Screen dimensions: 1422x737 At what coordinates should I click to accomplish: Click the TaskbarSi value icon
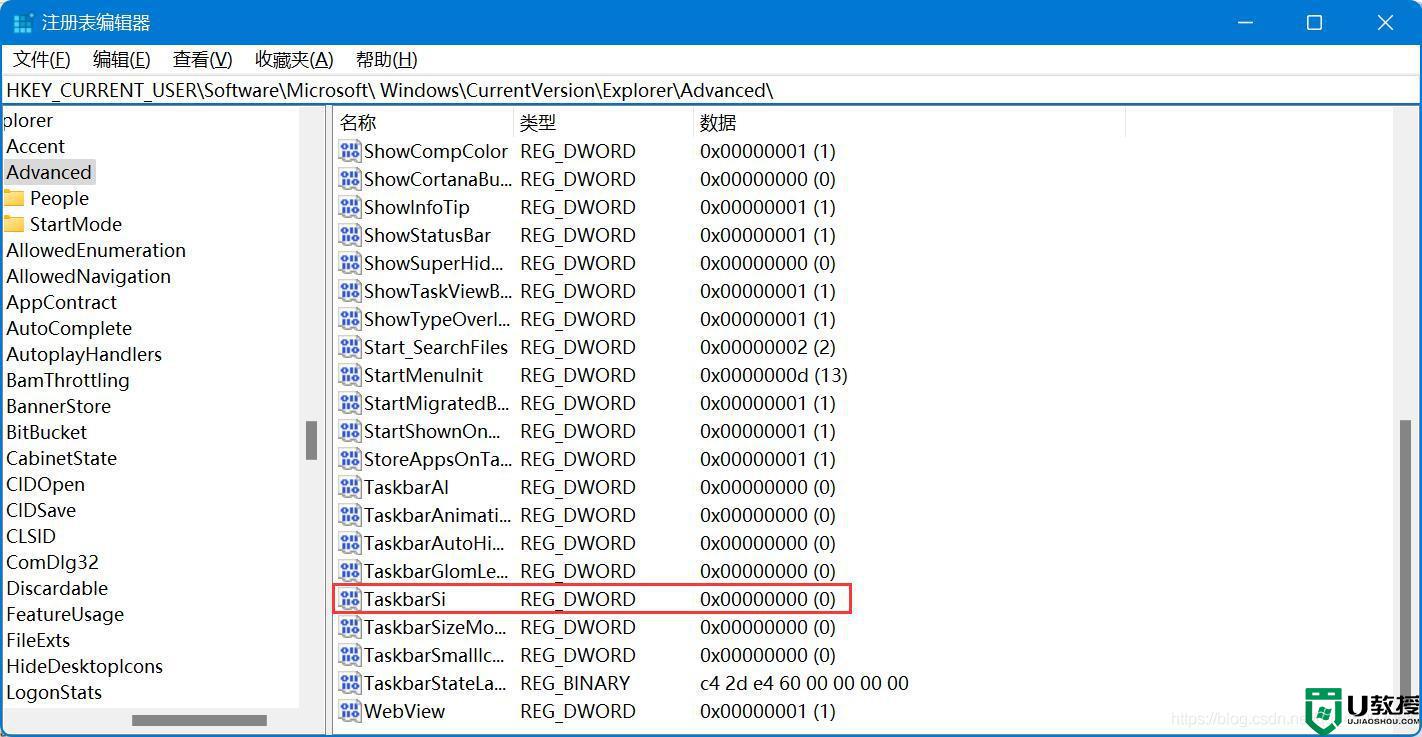click(349, 599)
